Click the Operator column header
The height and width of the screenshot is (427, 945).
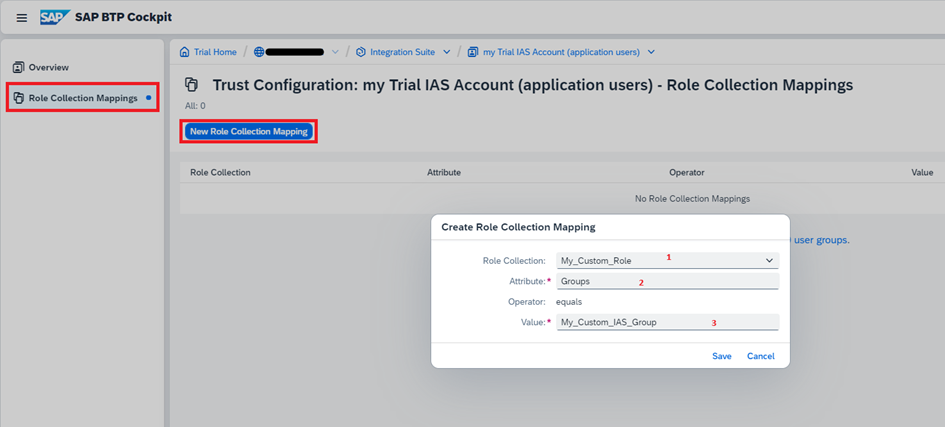click(x=686, y=172)
